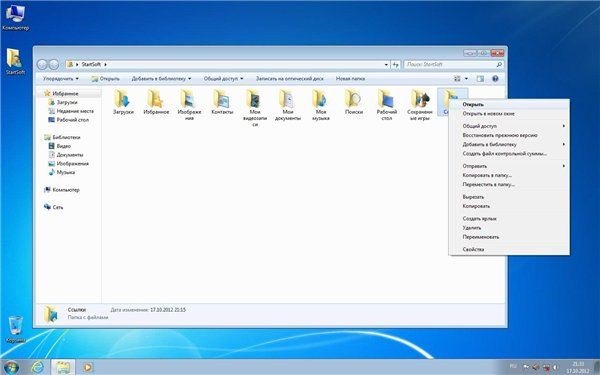Click the Back navigation arrow
This screenshot has height=375, width=600.
coord(42,65)
